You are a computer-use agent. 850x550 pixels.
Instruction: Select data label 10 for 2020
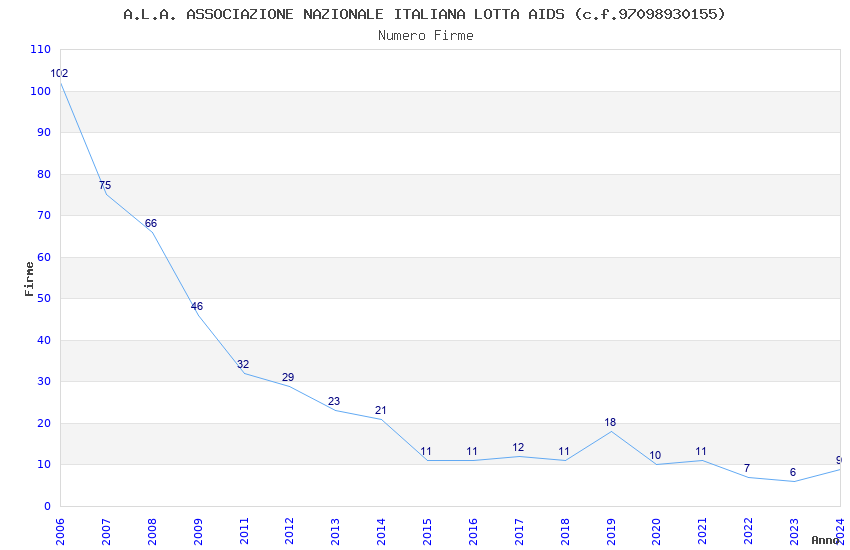click(655, 455)
